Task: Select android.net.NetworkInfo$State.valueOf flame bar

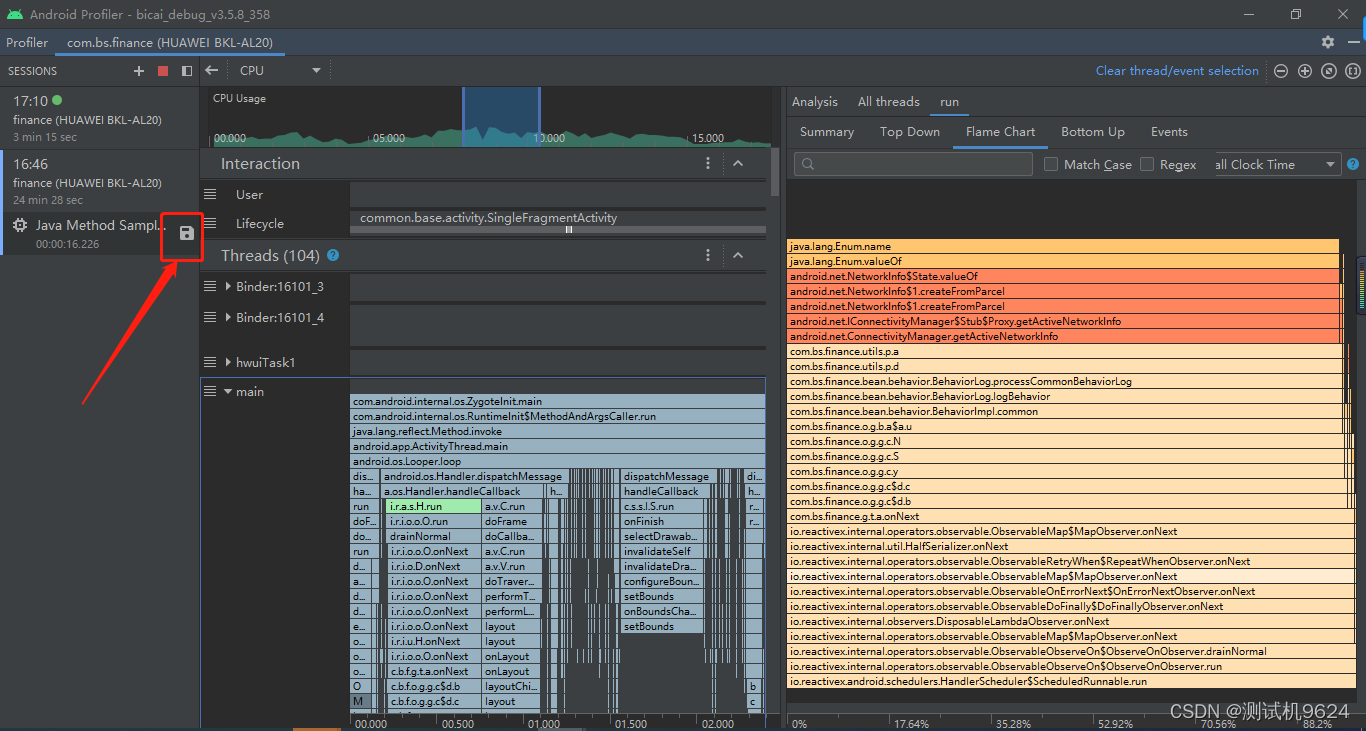Action: point(1065,276)
